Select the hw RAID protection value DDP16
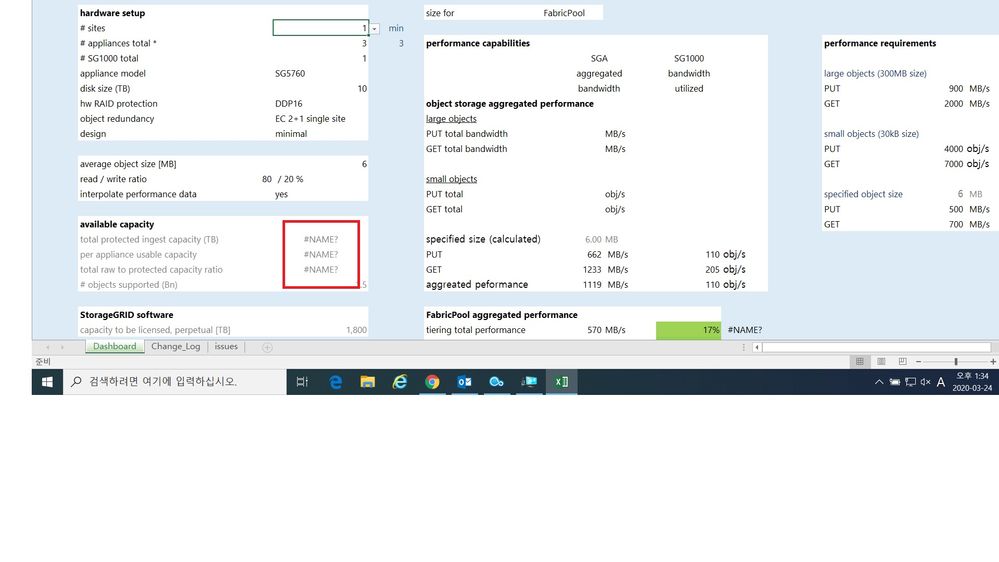 click(289, 103)
